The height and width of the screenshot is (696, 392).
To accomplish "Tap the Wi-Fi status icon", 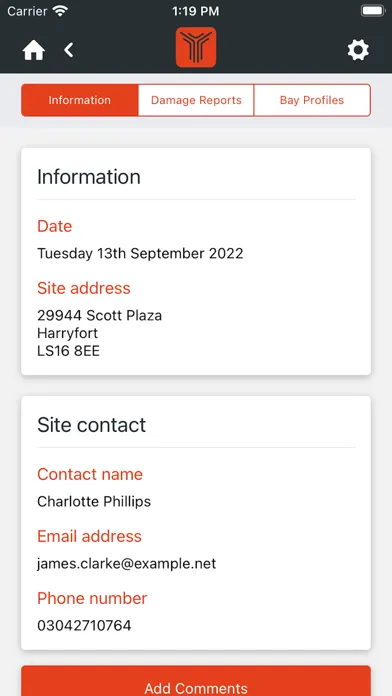I will (x=59, y=11).
